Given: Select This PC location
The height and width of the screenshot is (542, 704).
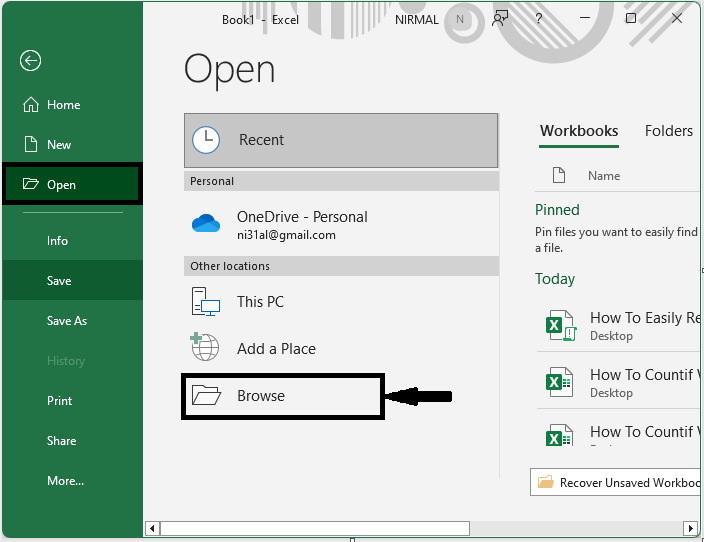Looking at the screenshot, I should [x=341, y=302].
